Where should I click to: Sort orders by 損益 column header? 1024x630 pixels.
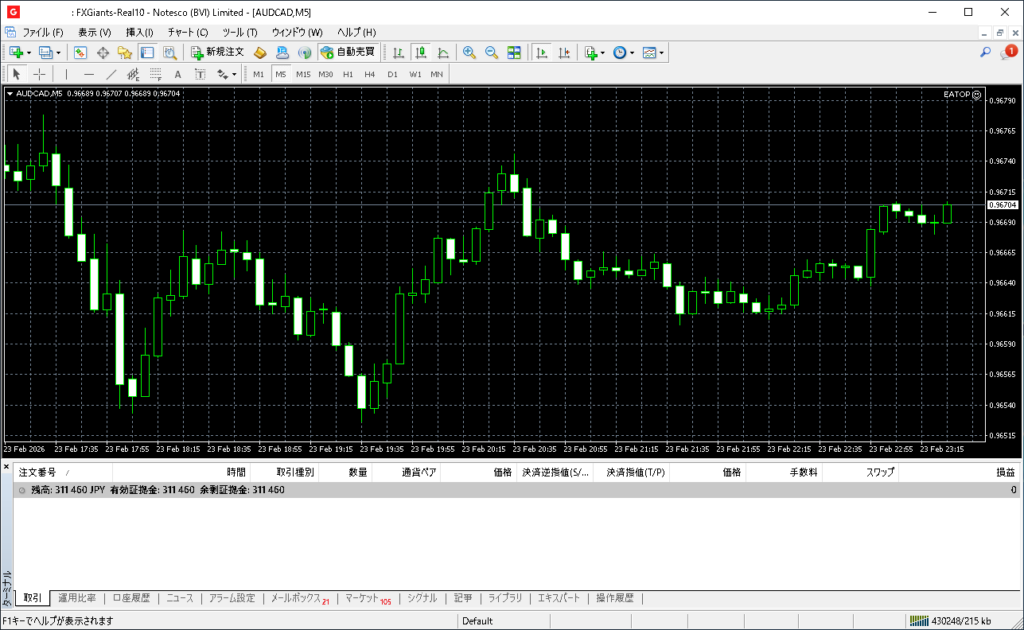1004,472
